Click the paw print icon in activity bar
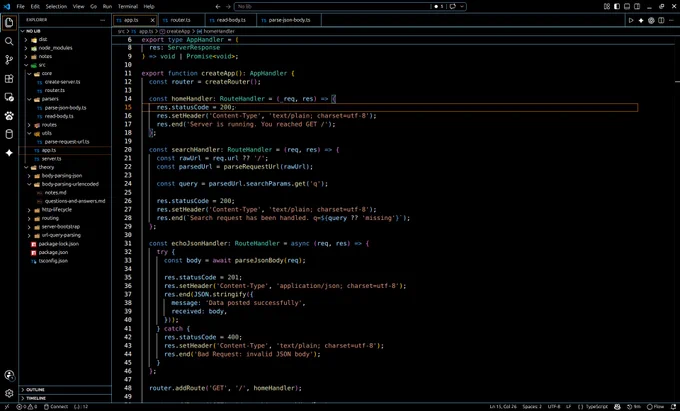The height and width of the screenshot is (411, 680). [9, 116]
